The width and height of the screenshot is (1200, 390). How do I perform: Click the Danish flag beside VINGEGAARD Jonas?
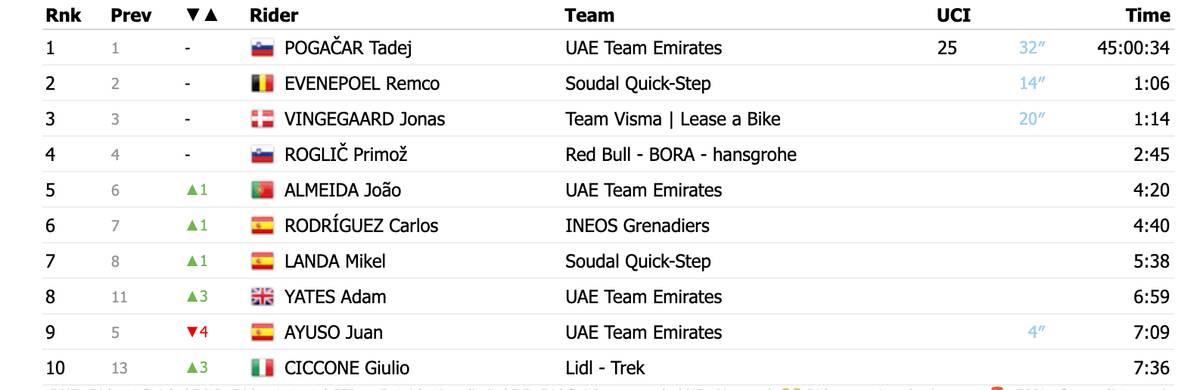coord(262,119)
